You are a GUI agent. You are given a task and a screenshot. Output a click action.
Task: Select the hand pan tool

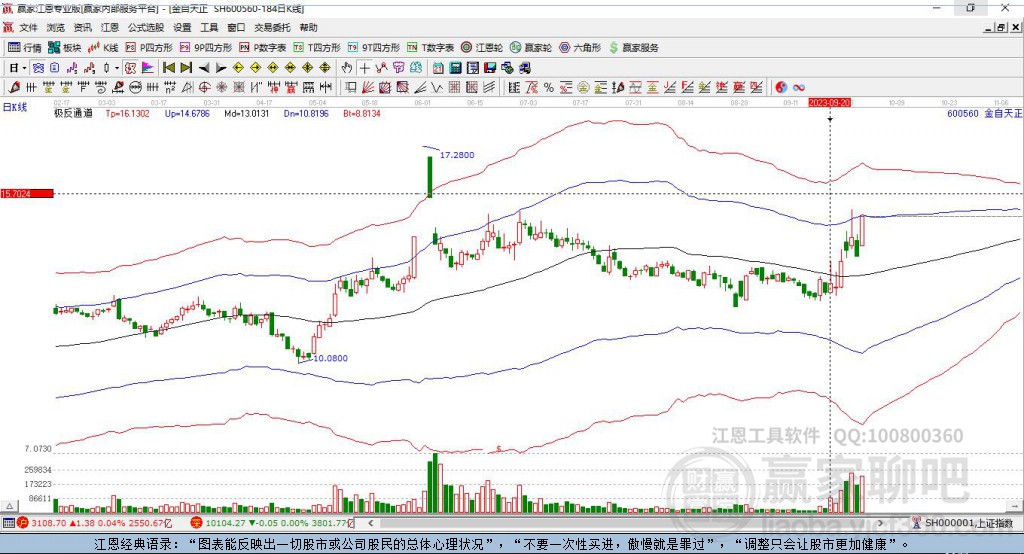[x=346, y=68]
